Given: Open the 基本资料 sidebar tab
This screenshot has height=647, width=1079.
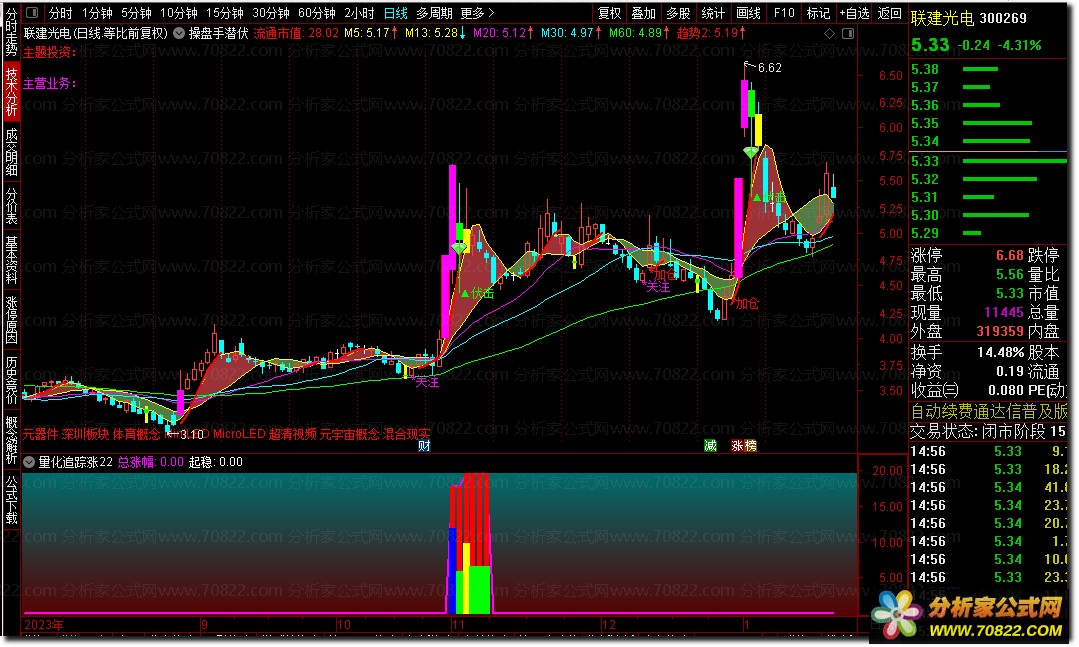Looking at the screenshot, I should point(11,259).
